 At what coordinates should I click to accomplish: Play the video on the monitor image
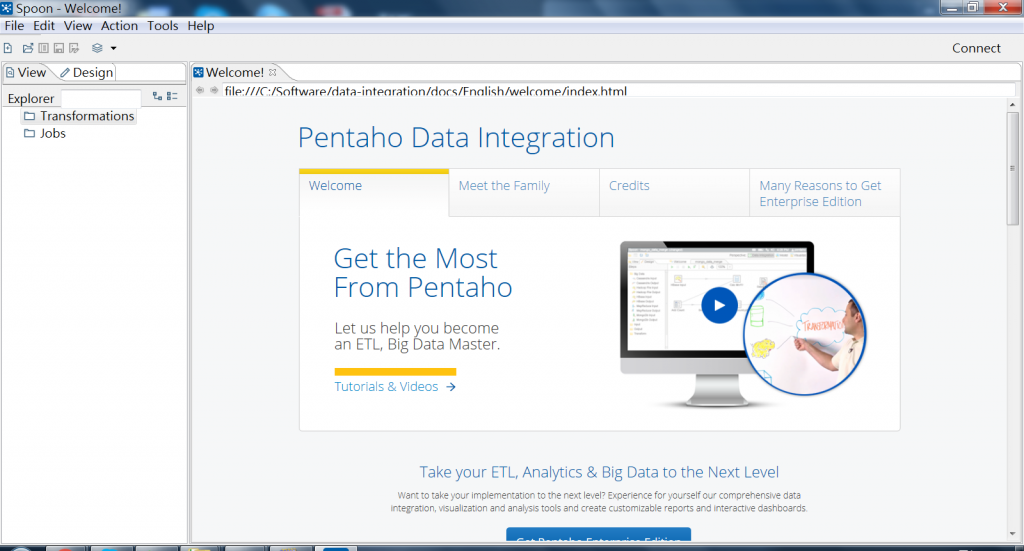(x=720, y=305)
